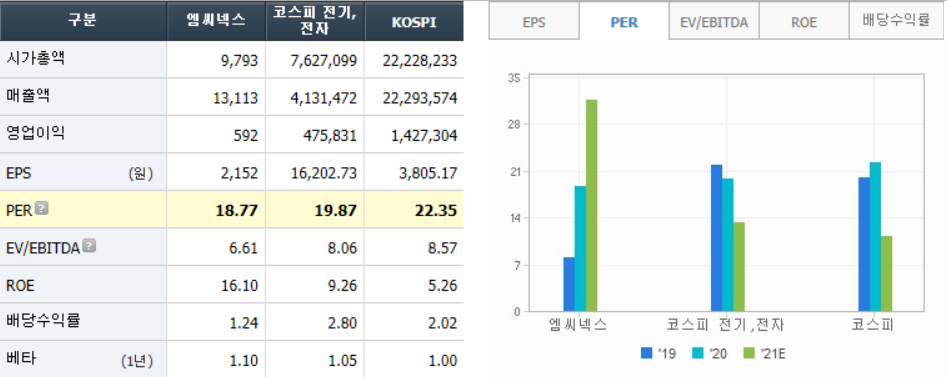The image size is (947, 377).
Task: Click the value 1,427,304
Action: (424, 136)
